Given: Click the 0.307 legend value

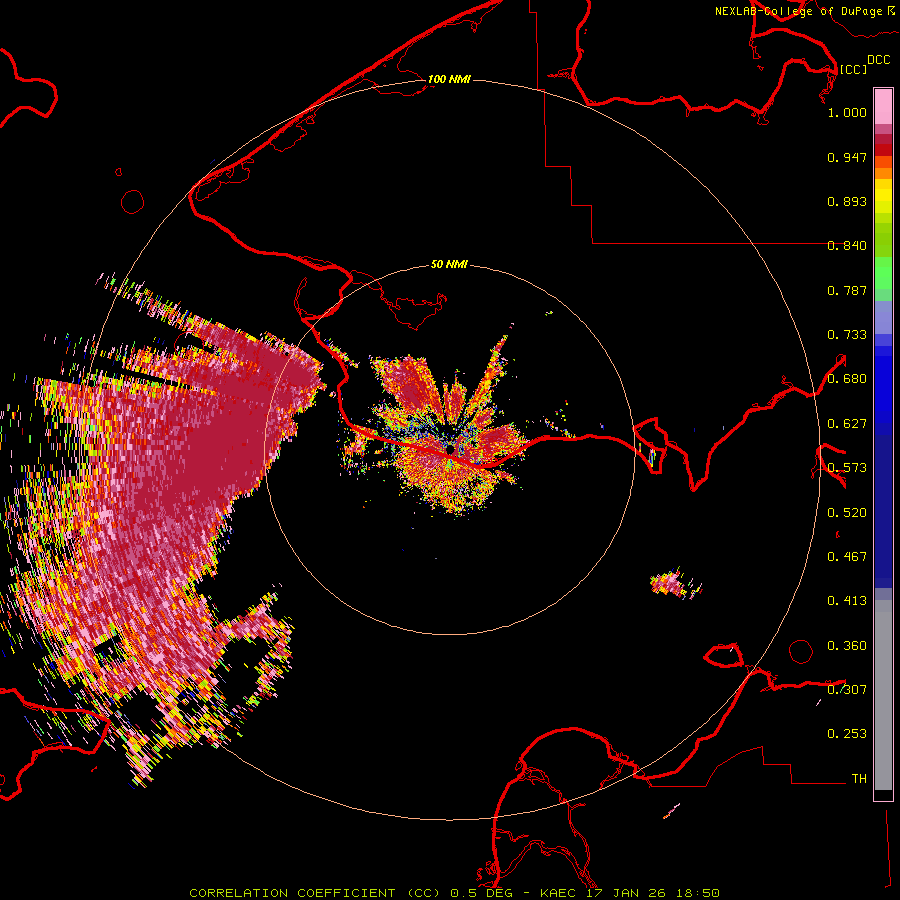Looking at the screenshot, I should tap(847, 690).
